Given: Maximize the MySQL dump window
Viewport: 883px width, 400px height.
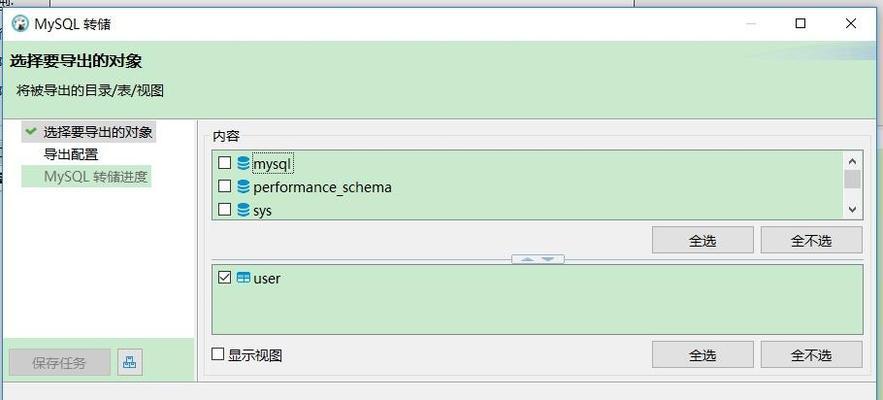Looking at the screenshot, I should (800, 23).
